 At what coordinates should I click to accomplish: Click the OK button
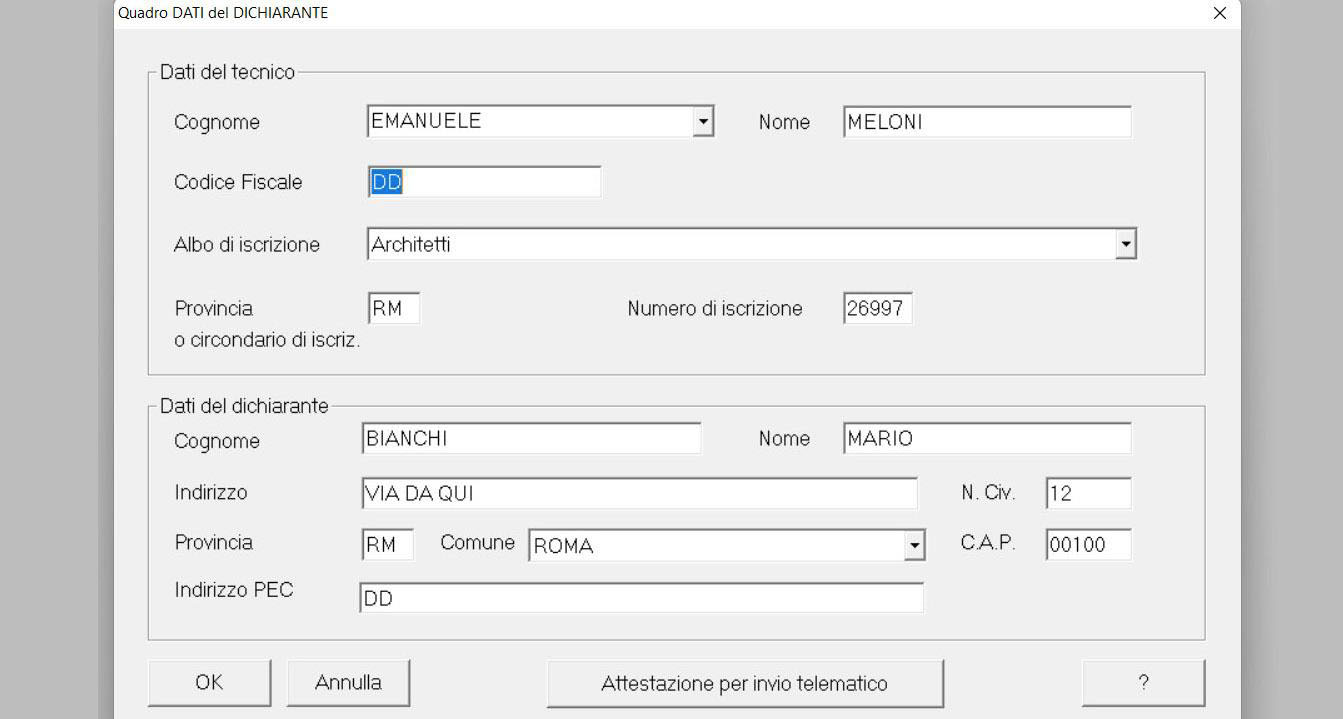[x=209, y=683]
